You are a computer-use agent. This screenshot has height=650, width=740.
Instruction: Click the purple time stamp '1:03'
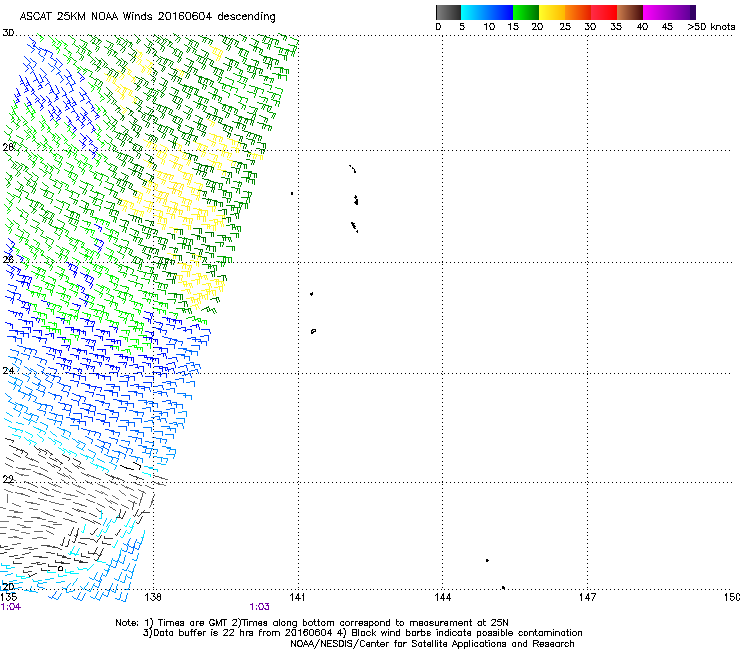click(260, 607)
